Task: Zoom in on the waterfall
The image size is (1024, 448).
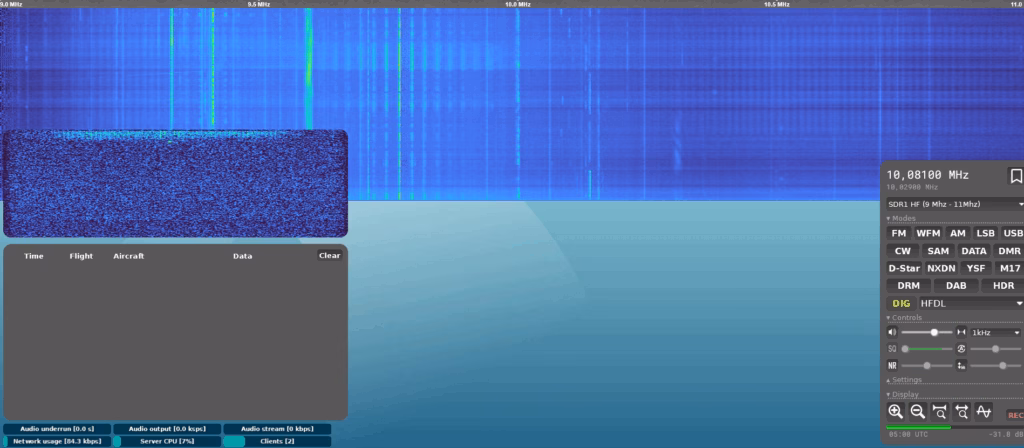Action: [895, 411]
